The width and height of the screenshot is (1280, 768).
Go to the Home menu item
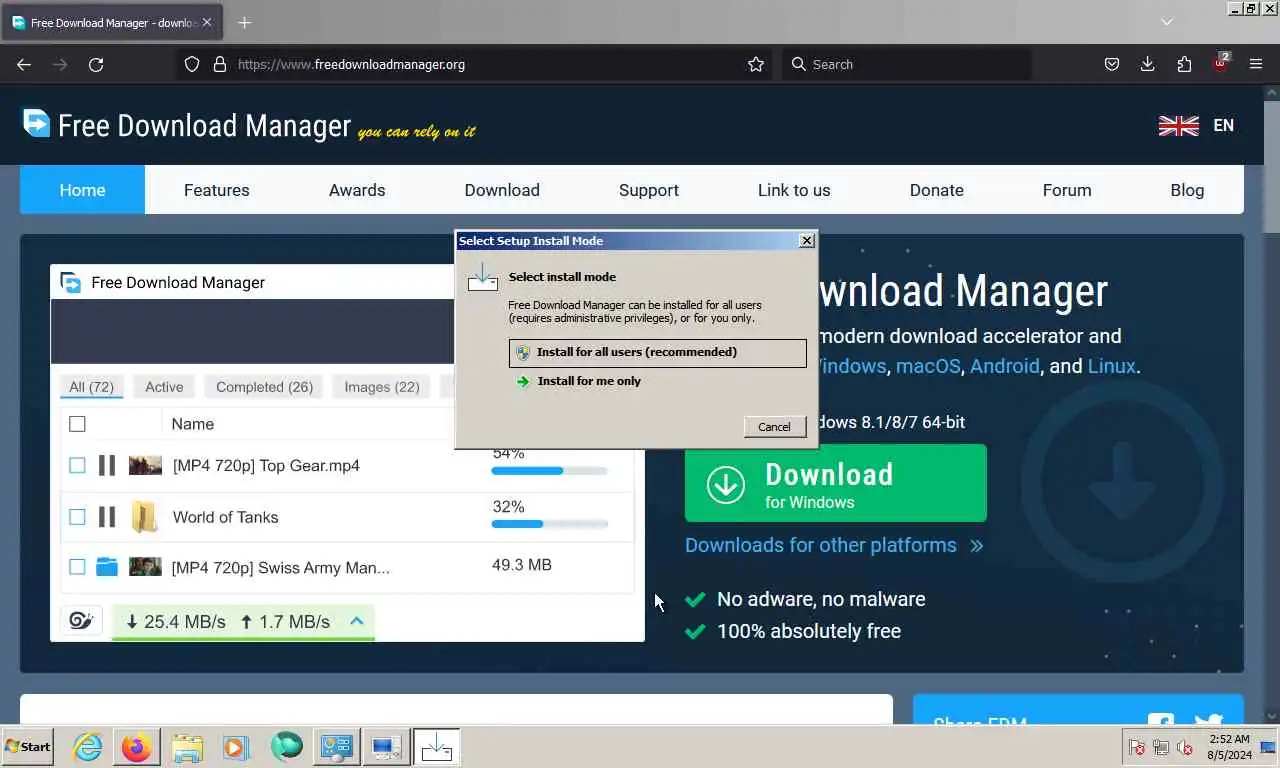(82, 190)
